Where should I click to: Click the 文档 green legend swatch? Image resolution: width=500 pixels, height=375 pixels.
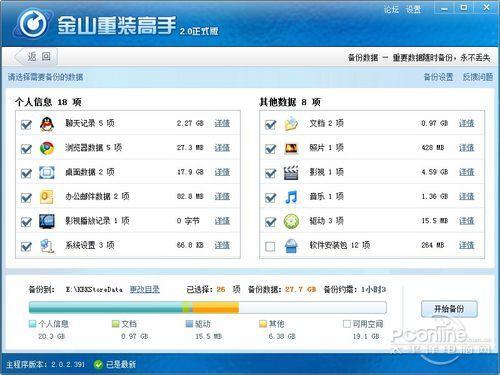pos(115,324)
